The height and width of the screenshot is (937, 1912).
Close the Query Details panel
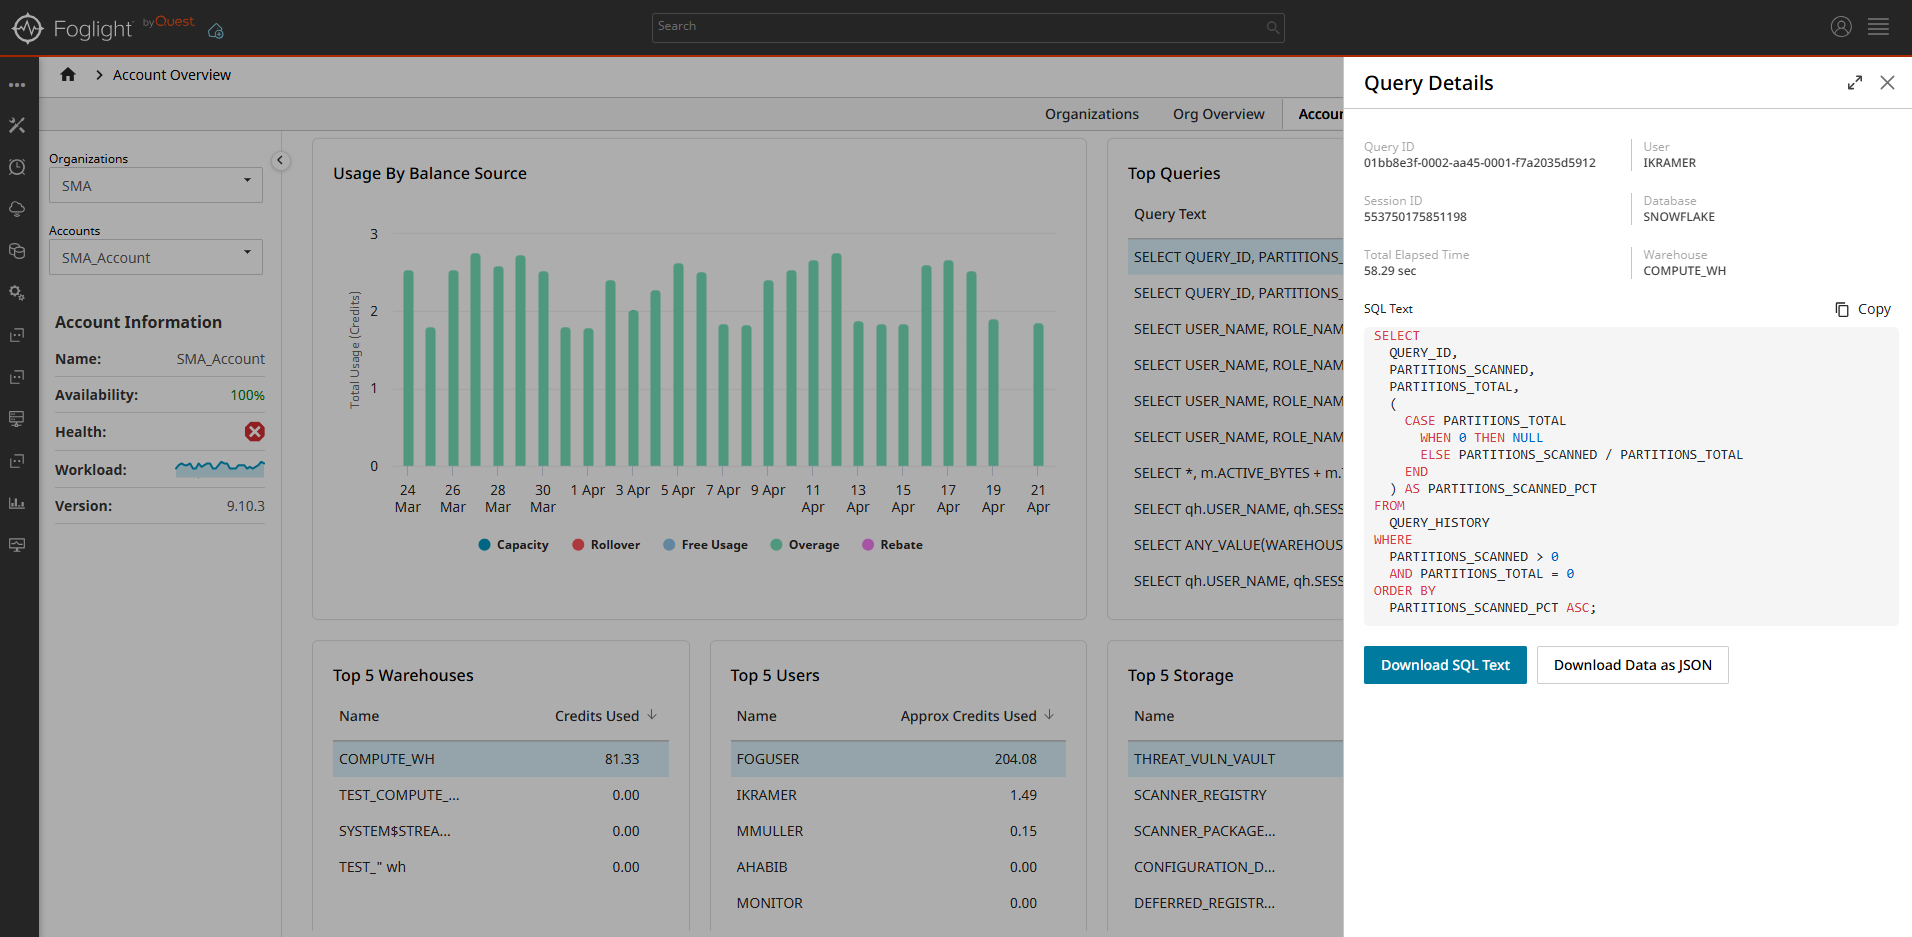(x=1887, y=83)
